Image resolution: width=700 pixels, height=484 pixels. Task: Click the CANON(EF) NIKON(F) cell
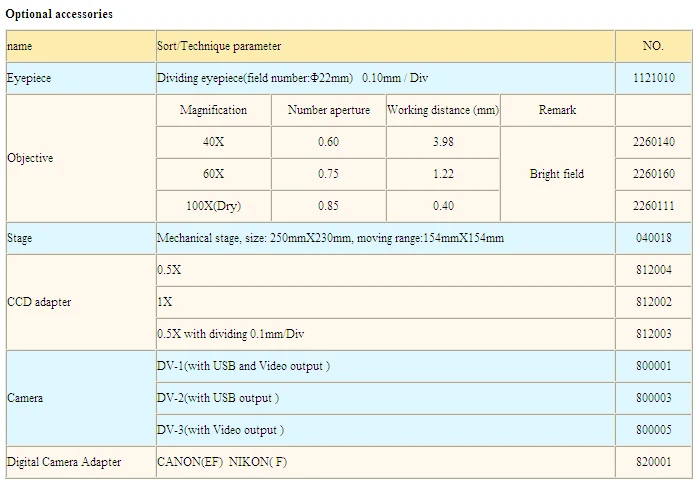tap(385, 462)
